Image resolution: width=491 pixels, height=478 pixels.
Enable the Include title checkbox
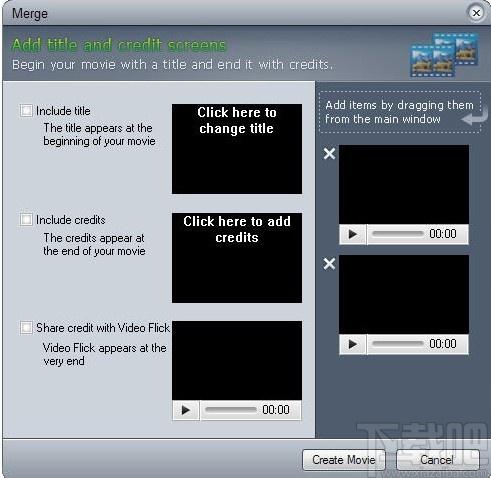[26, 110]
